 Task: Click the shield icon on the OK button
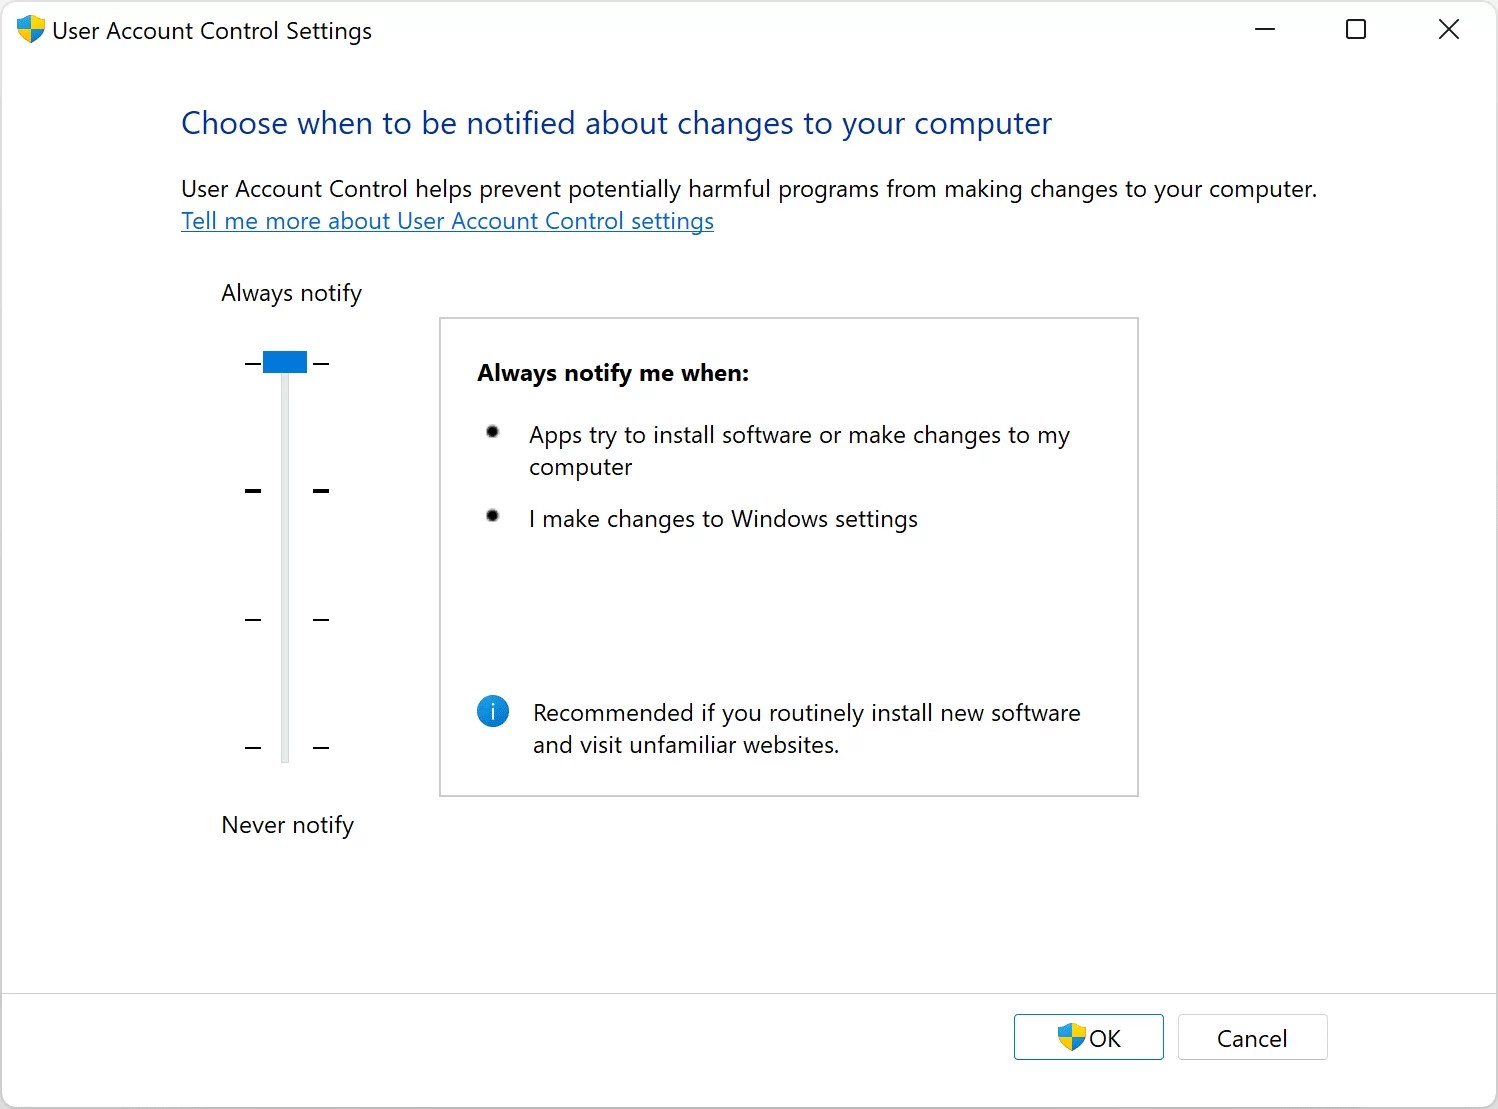1071,1037
